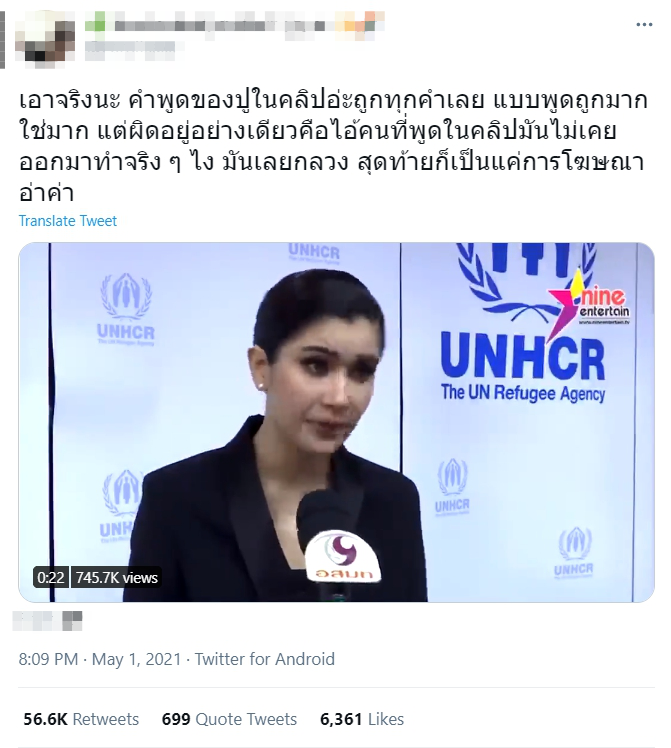View the 6,361 Likes list
Screen dimensions: 671x748
(x=362, y=719)
